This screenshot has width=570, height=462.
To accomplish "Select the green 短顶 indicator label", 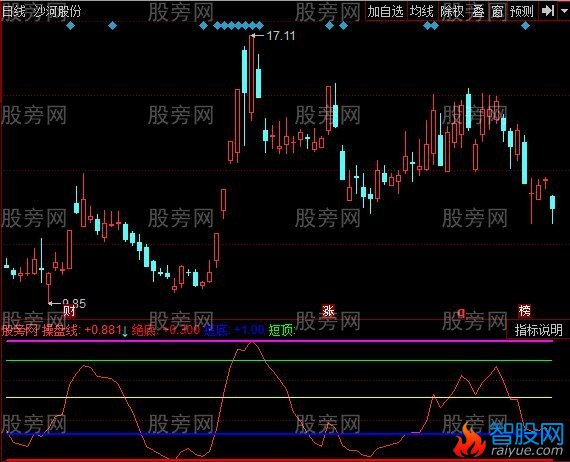I will coord(281,330).
